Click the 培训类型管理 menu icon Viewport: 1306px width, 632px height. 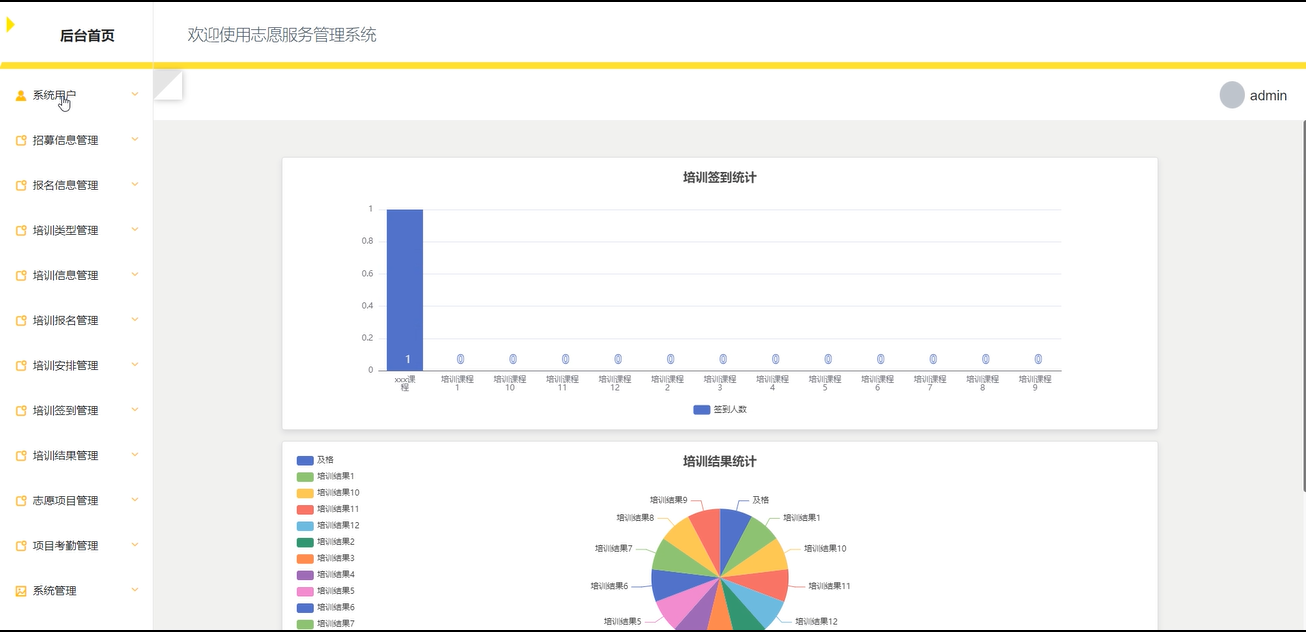point(21,231)
